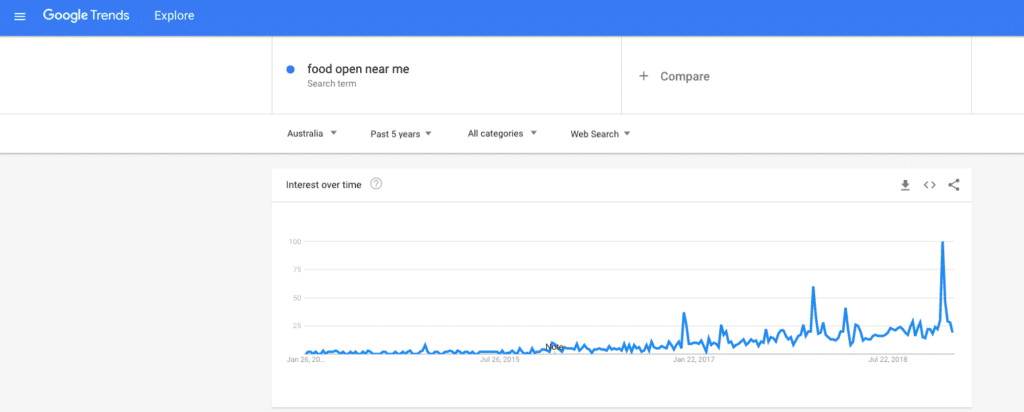
Task: Go to the Explore section
Action: point(174,16)
